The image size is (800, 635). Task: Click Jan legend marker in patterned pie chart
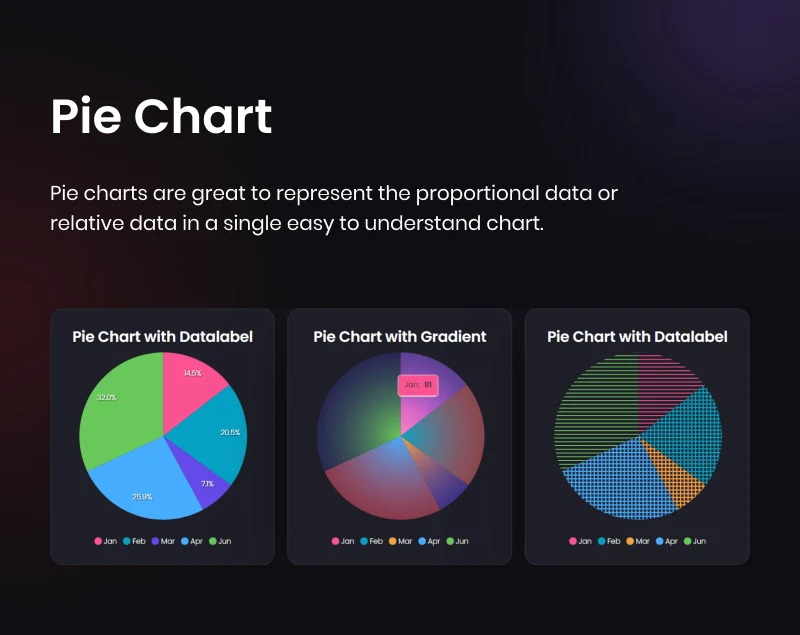click(574, 541)
